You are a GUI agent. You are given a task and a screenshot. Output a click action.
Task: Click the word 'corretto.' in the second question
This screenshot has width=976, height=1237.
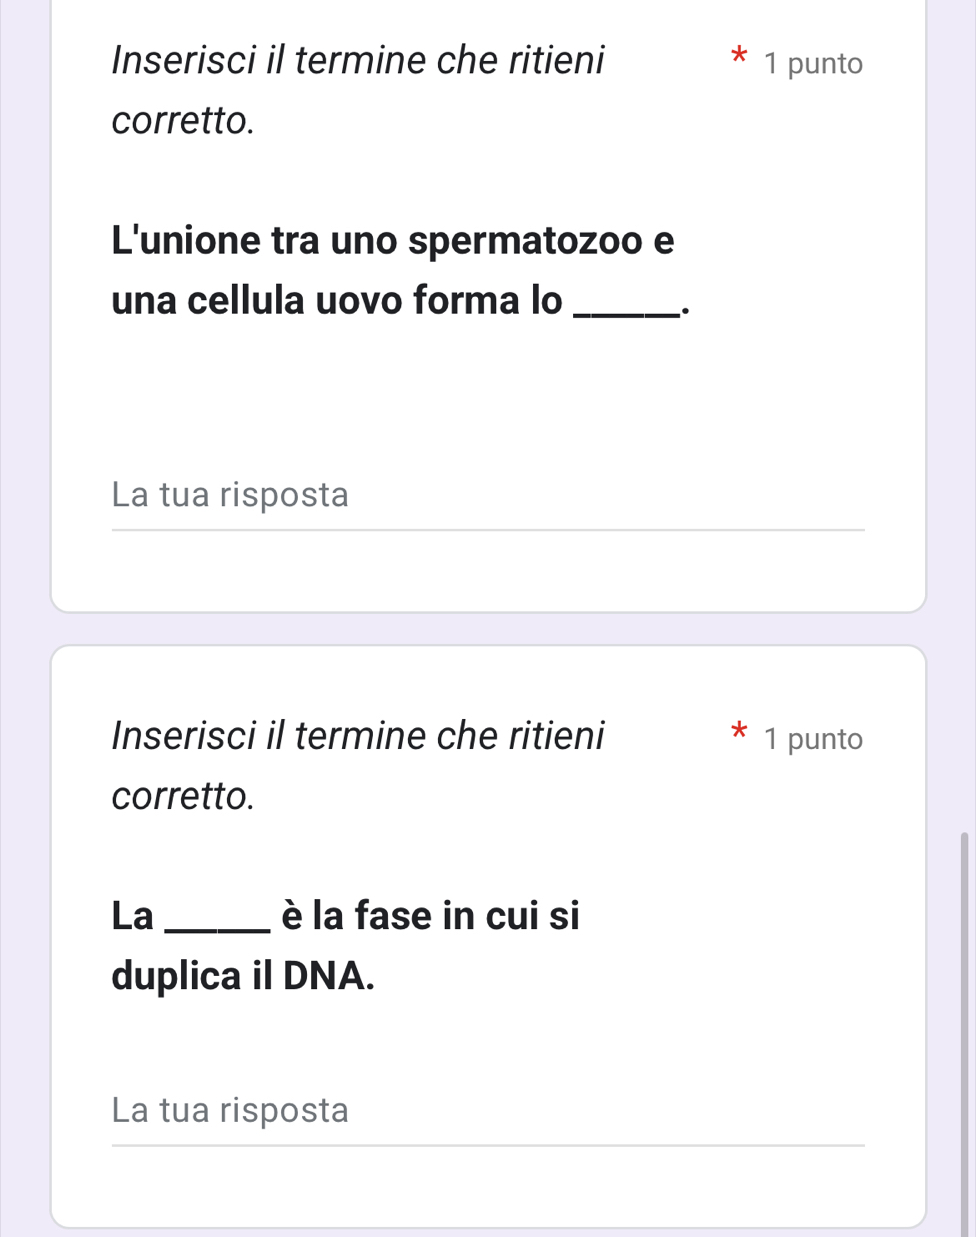coord(183,797)
